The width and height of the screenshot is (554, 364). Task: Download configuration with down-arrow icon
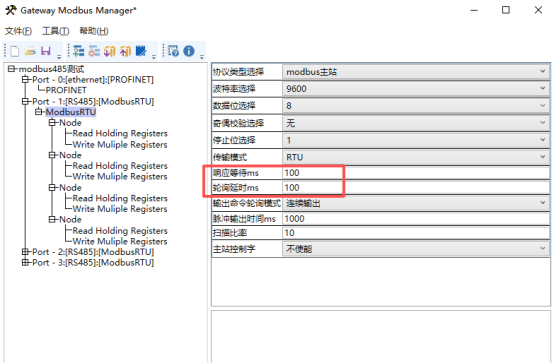coord(110,51)
